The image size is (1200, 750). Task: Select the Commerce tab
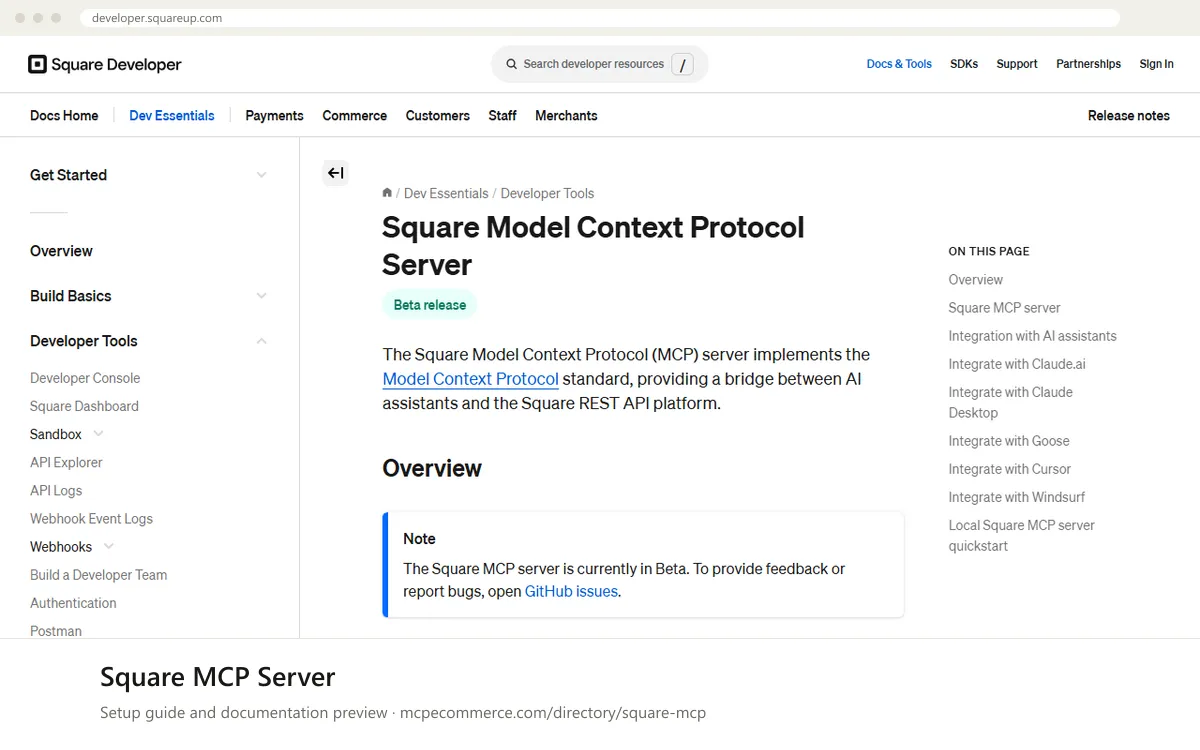point(354,115)
